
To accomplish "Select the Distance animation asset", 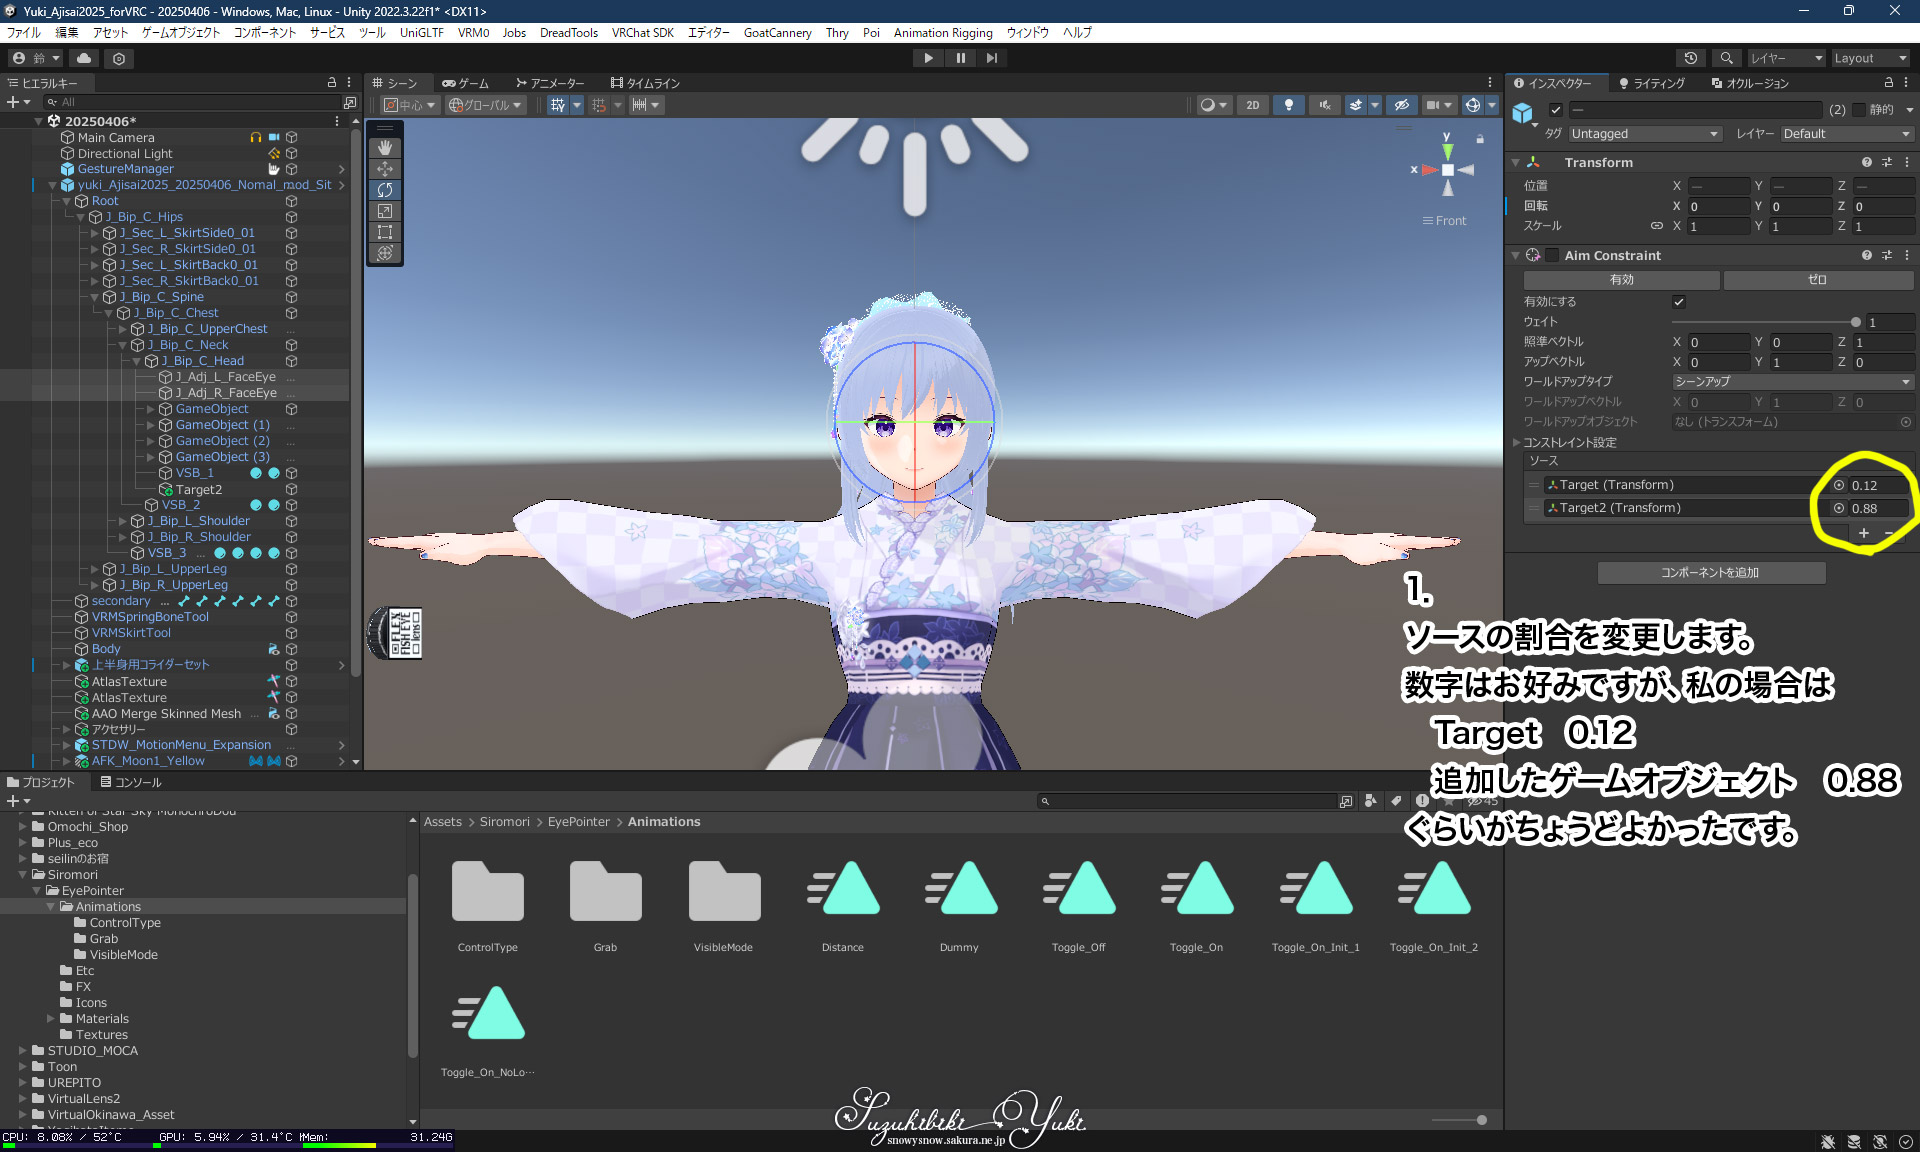I will [842, 889].
